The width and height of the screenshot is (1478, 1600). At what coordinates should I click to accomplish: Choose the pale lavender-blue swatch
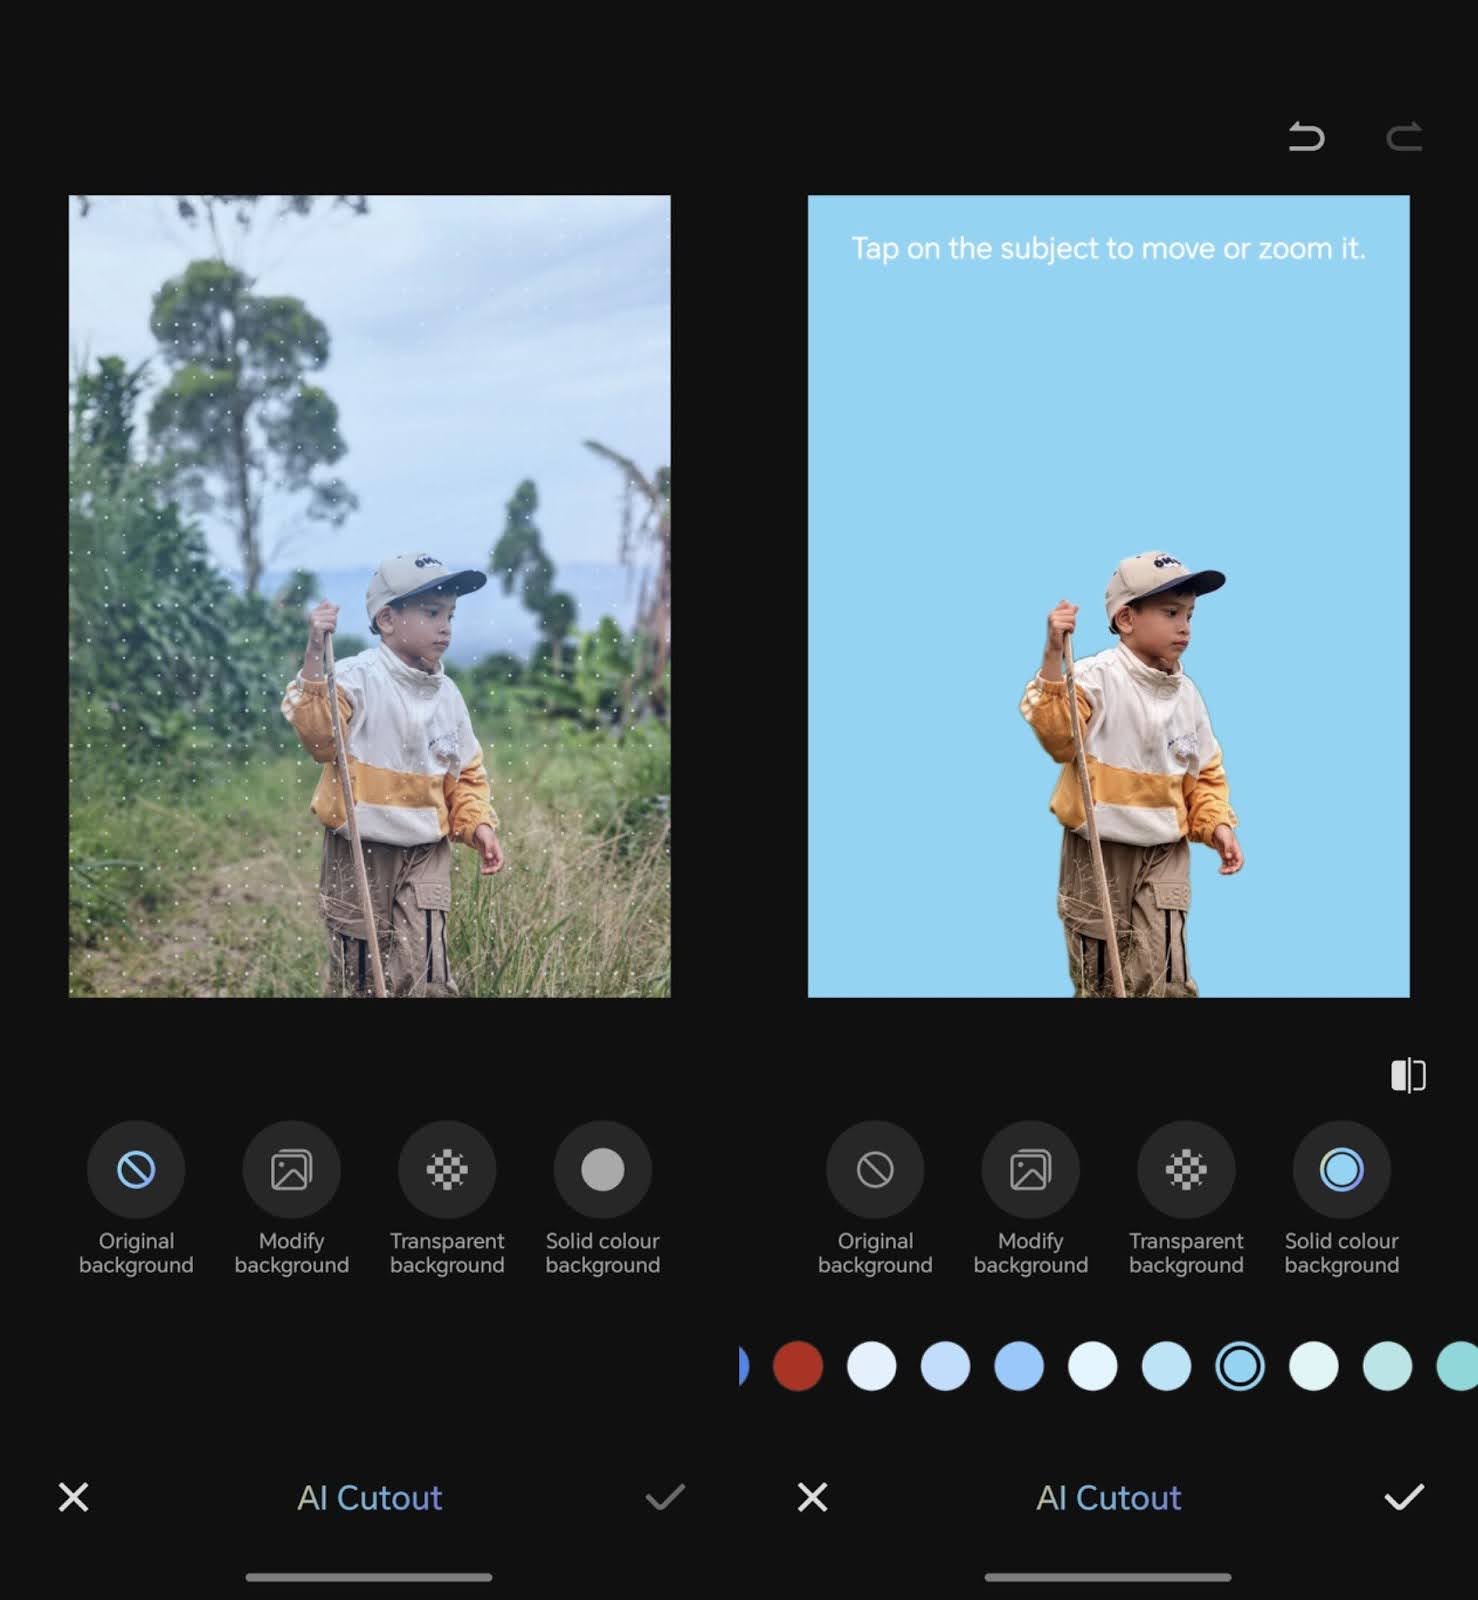pyautogui.click(x=945, y=1366)
